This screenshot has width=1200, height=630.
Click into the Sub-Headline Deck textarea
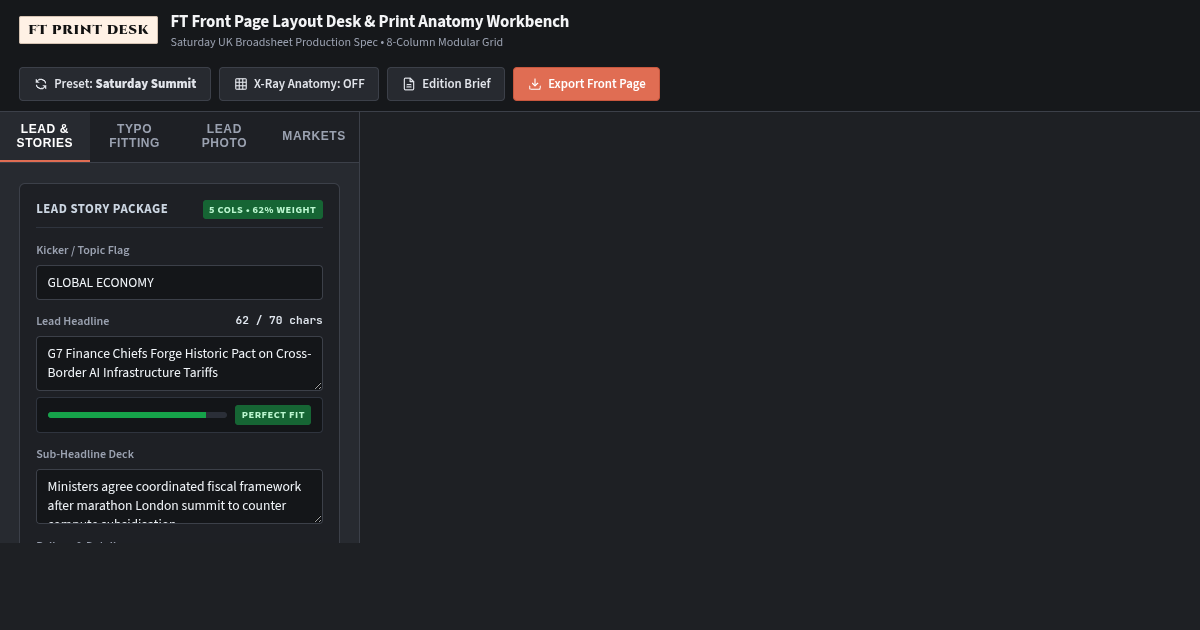179,496
